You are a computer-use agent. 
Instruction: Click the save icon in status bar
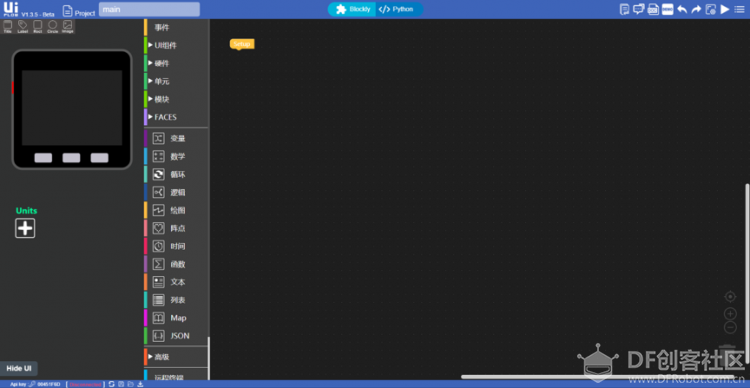[x=121, y=384]
